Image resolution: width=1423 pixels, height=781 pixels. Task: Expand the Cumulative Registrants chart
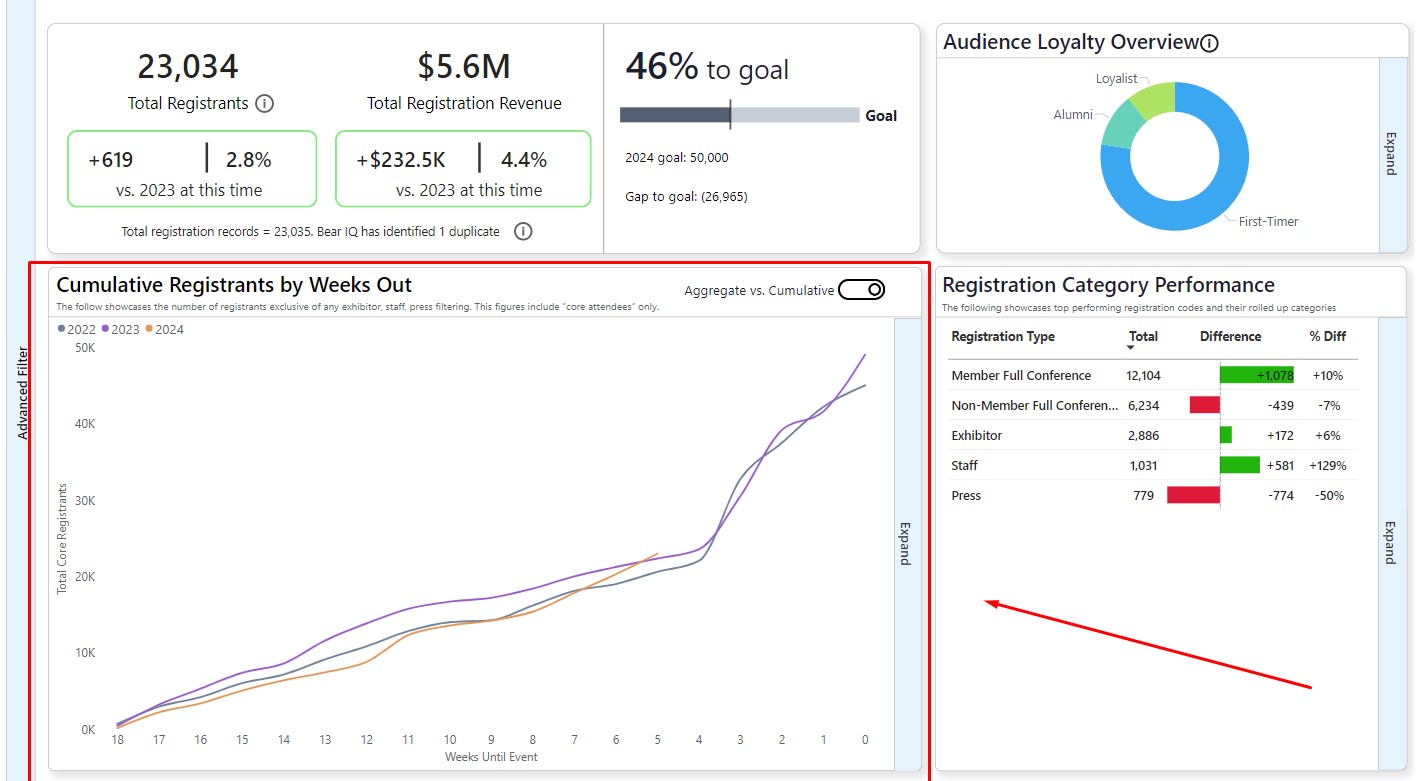coord(907,543)
